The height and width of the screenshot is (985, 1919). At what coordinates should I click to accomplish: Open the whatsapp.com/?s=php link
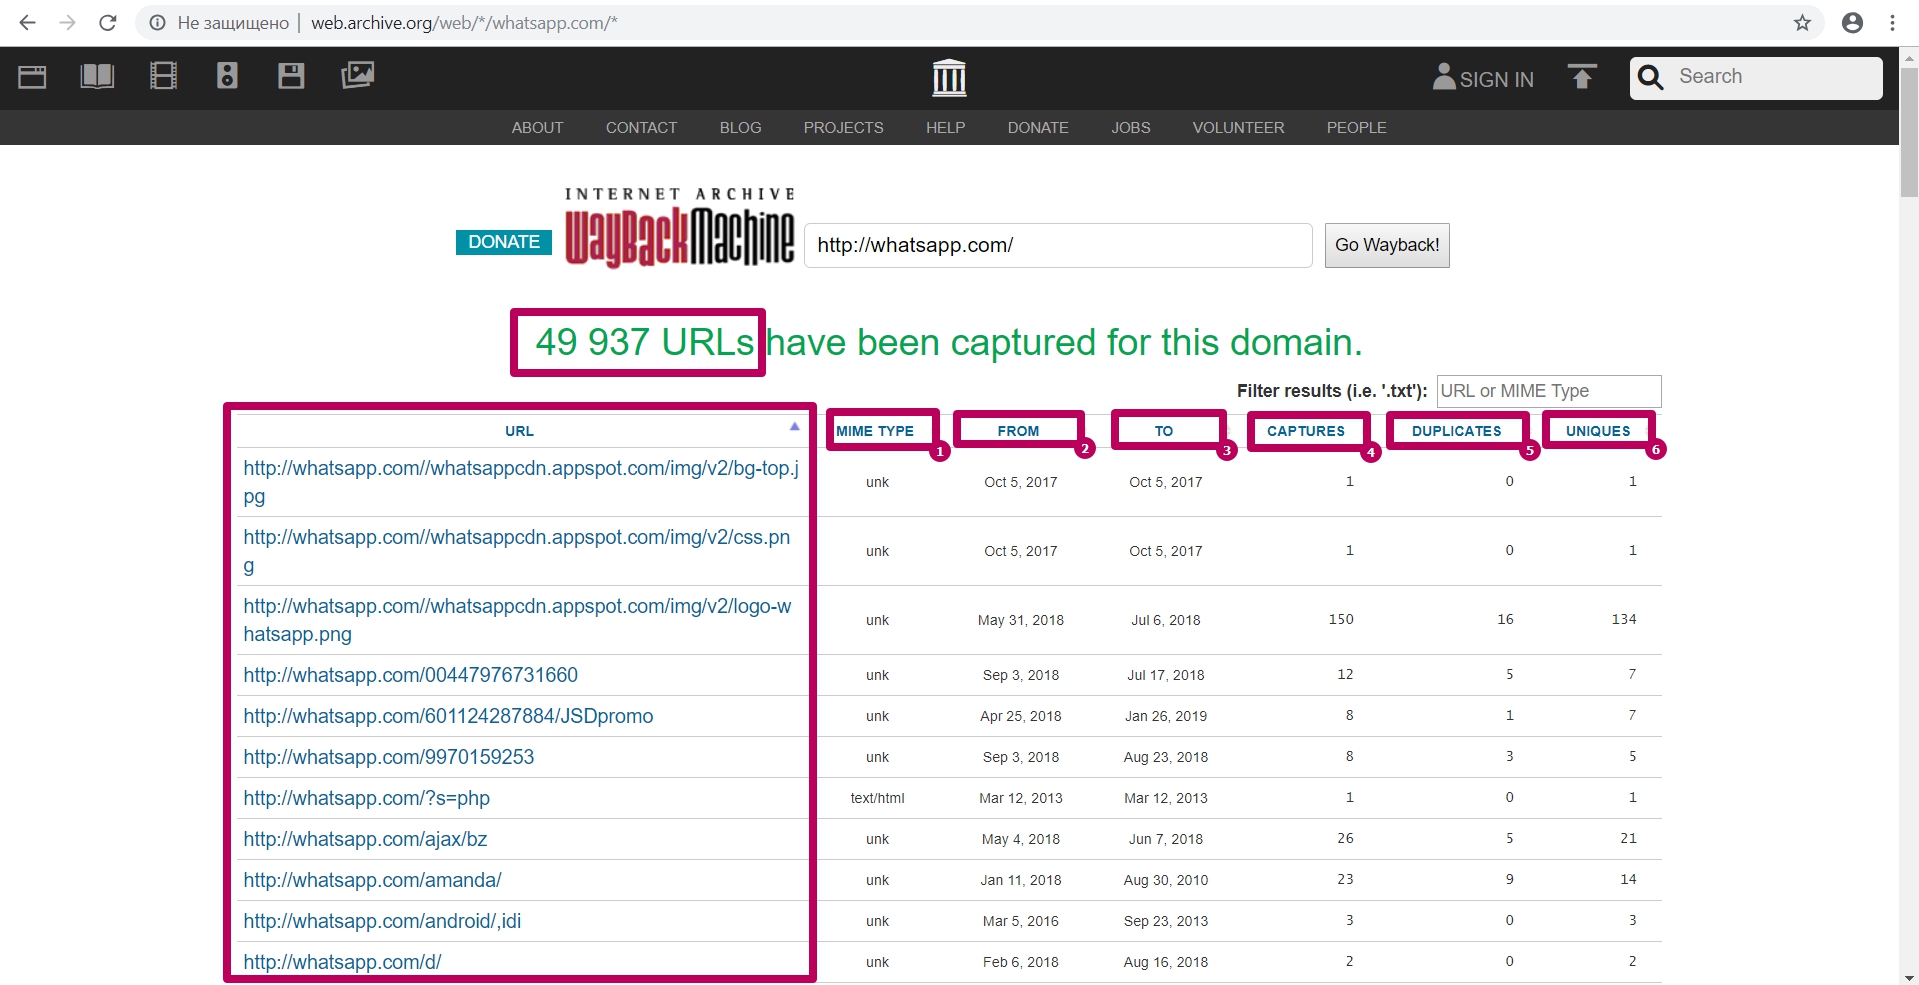(x=366, y=798)
